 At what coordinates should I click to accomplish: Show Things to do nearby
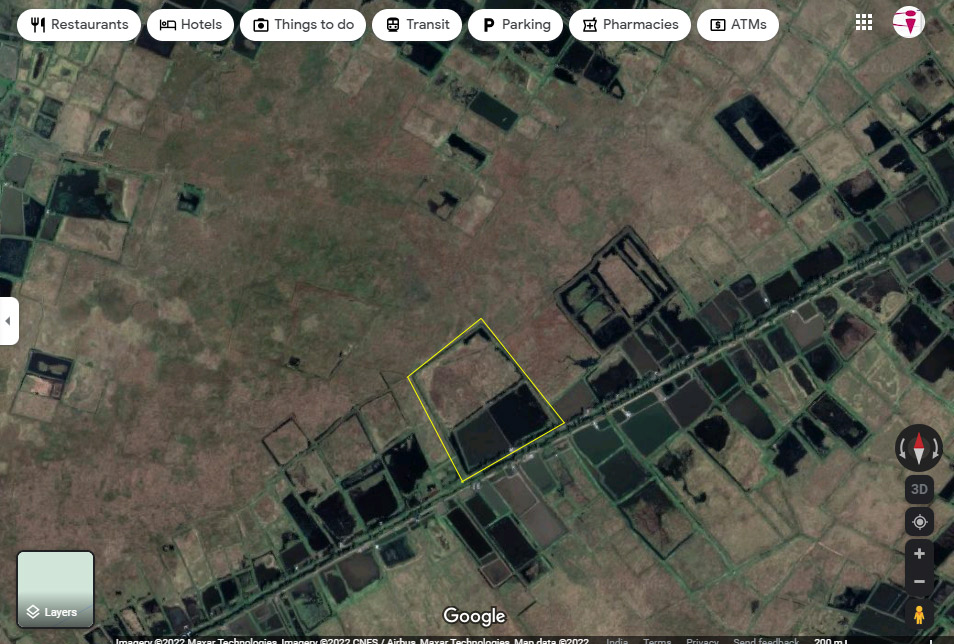pos(303,25)
